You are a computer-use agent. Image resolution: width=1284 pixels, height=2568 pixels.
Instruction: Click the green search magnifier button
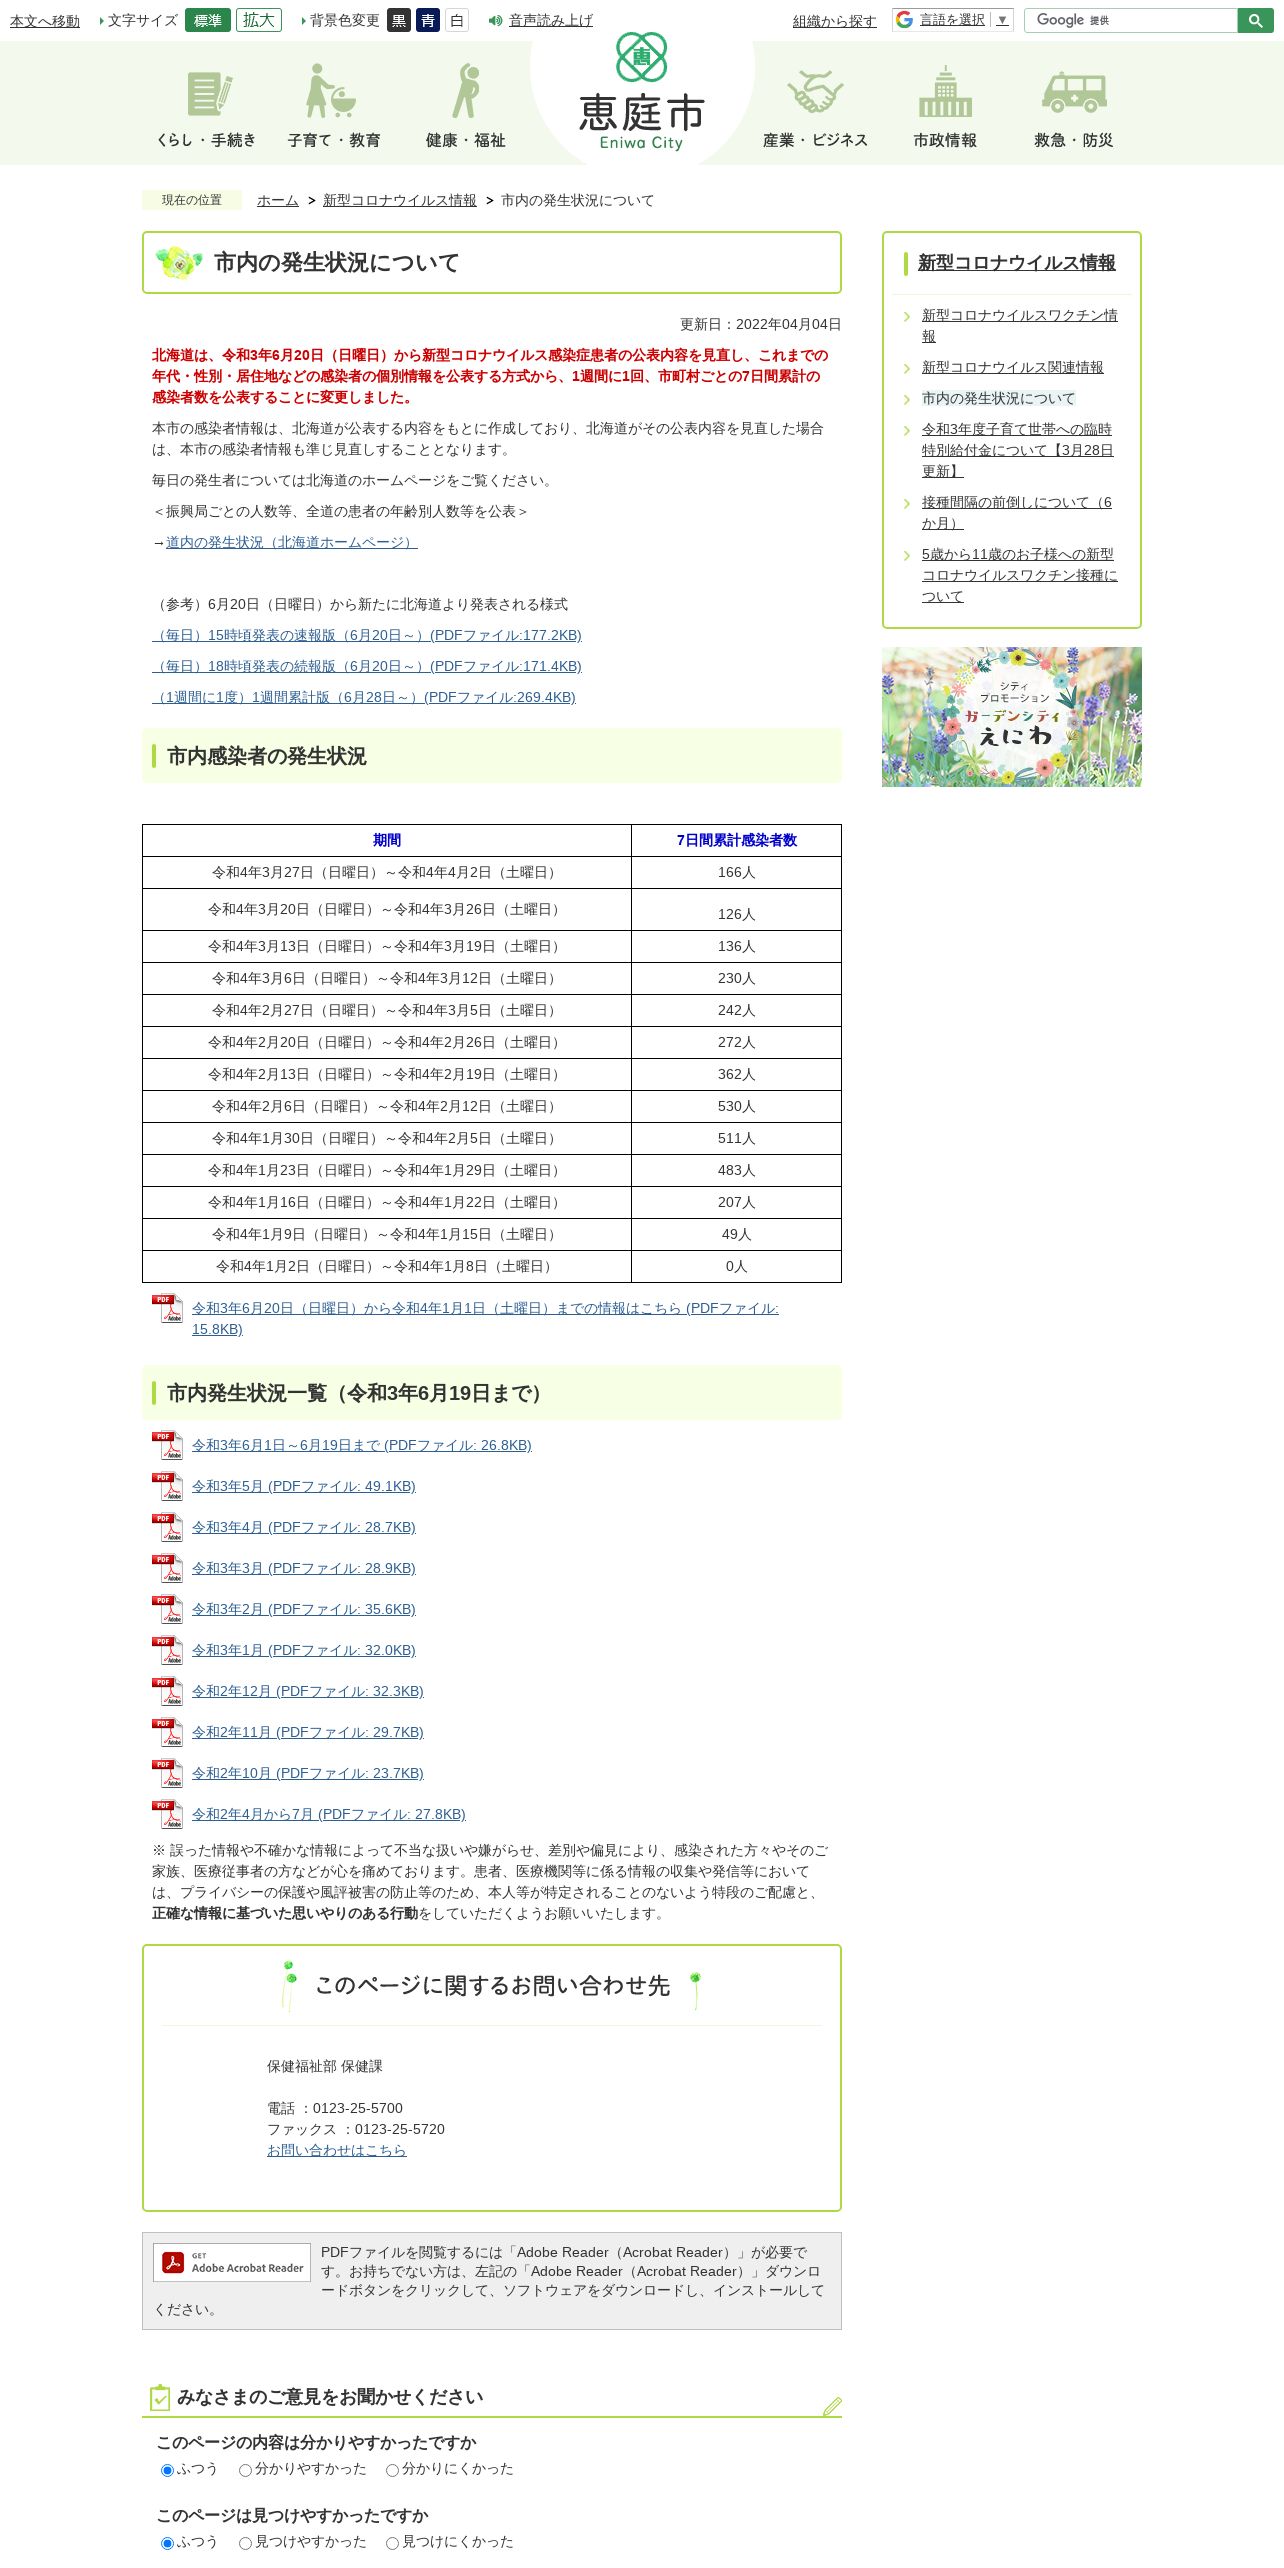coord(1255,20)
